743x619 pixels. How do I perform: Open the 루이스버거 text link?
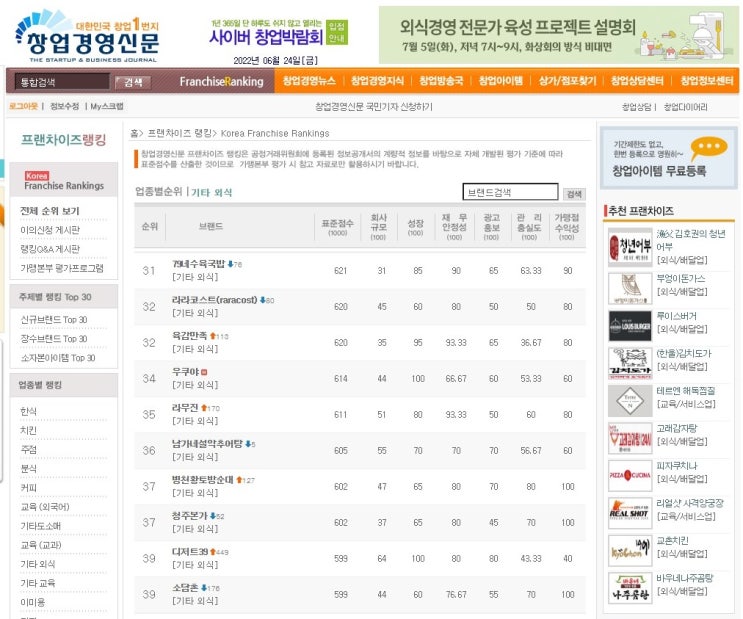676,316
